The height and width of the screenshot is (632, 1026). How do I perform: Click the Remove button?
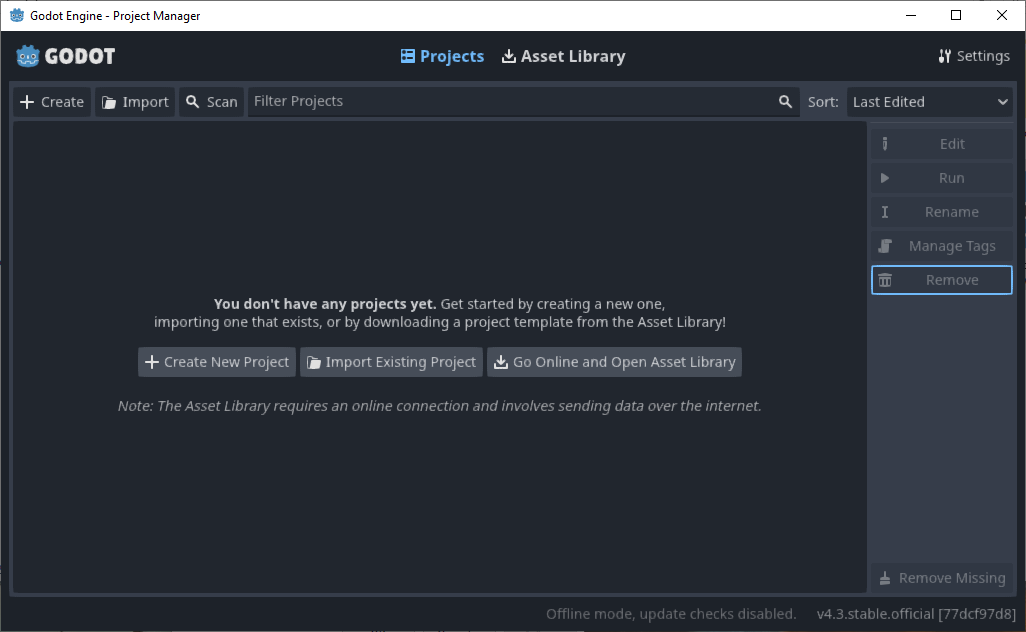[x=942, y=280]
